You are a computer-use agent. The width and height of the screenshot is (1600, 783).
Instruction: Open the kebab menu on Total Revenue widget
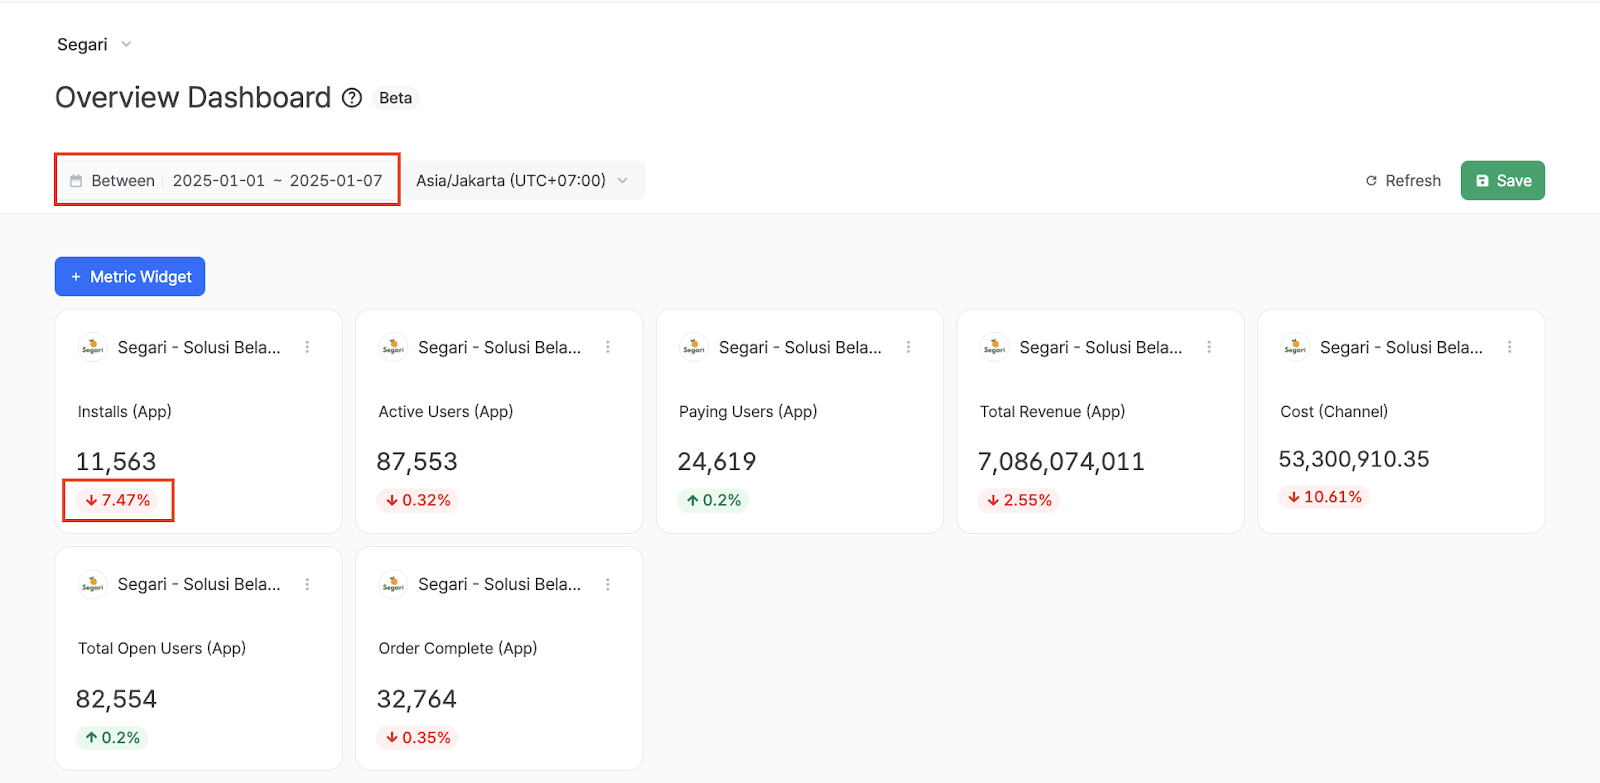point(1209,347)
